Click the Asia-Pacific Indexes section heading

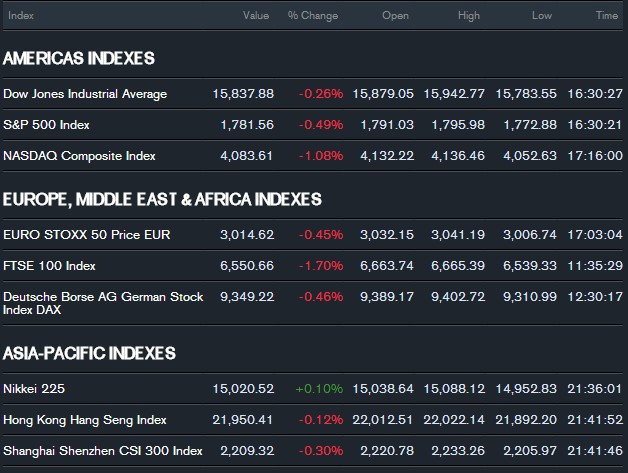[x=89, y=353]
